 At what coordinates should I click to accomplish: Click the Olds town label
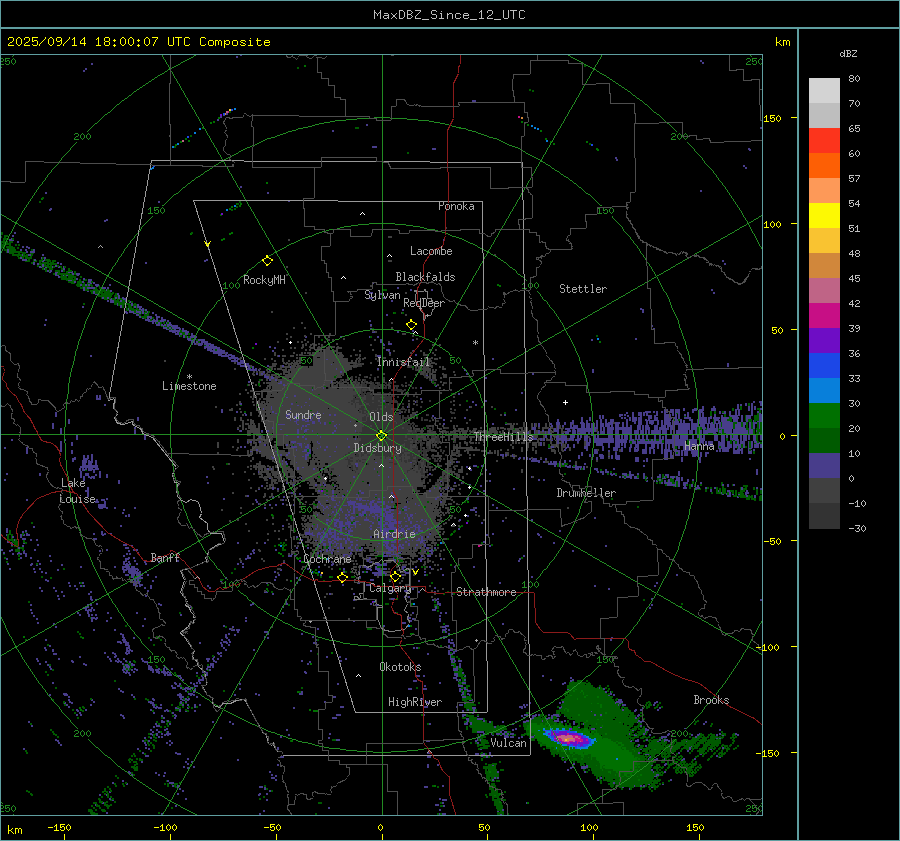pyautogui.click(x=381, y=417)
